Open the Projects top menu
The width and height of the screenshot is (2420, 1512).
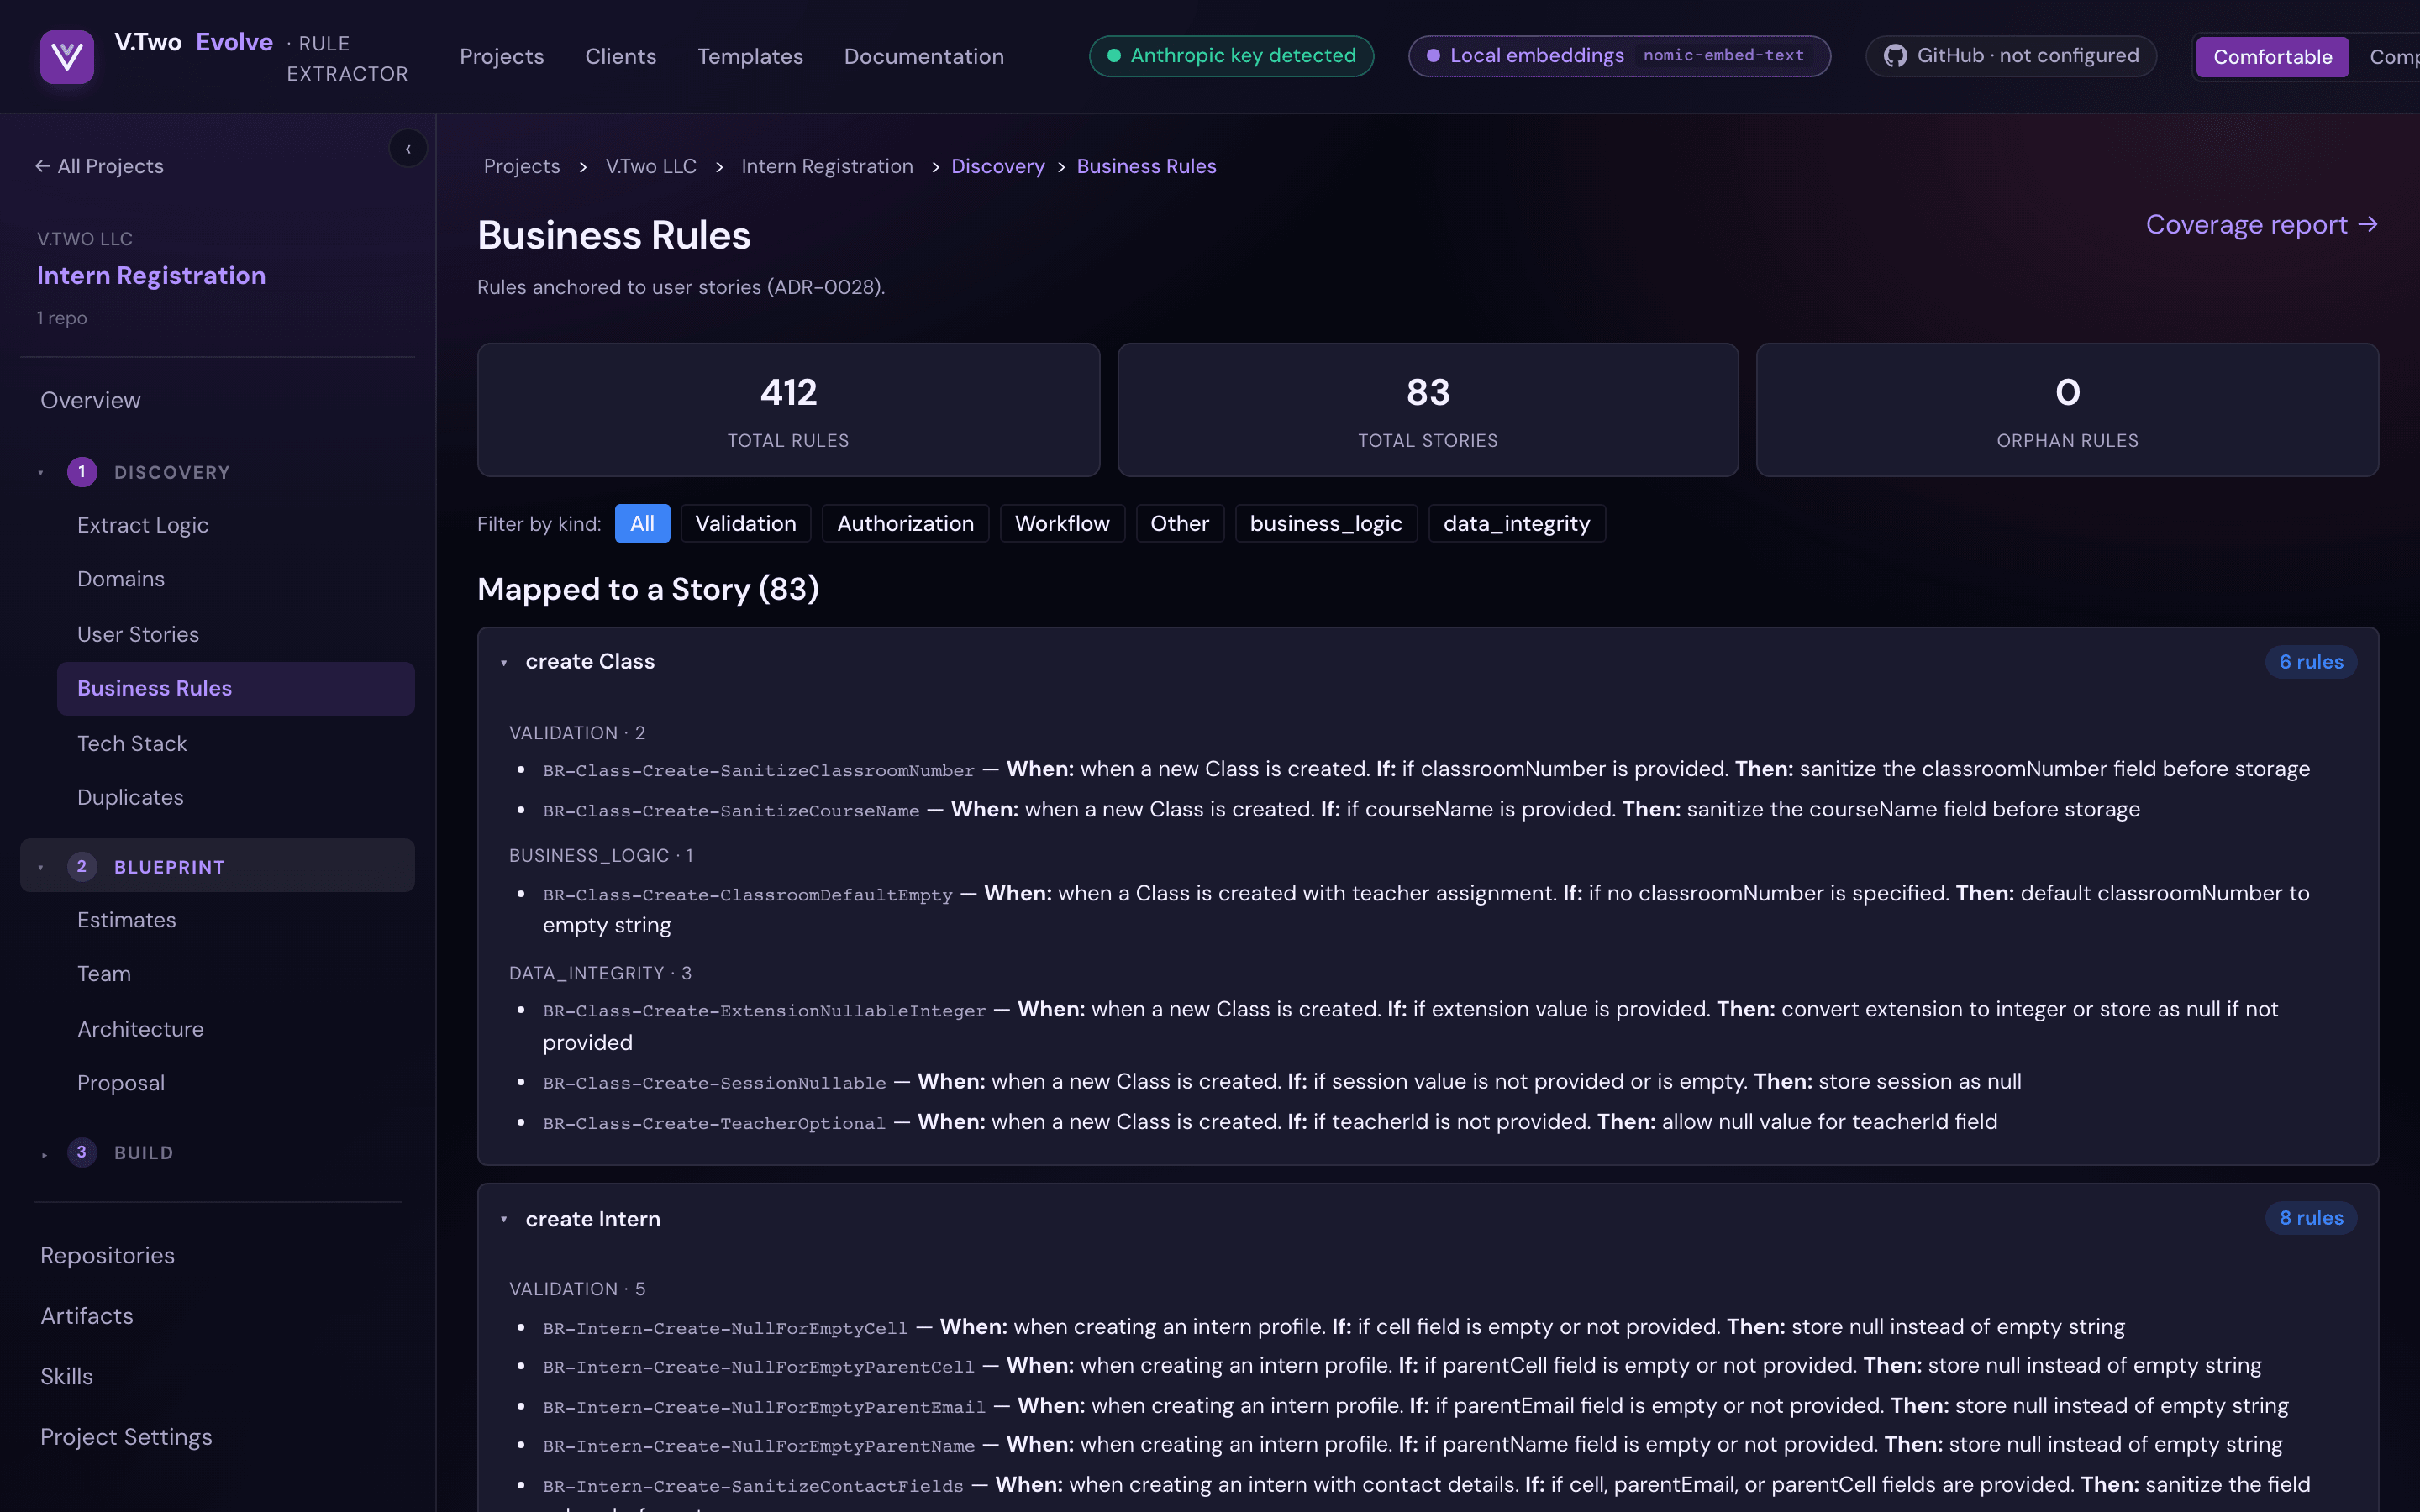502,57
